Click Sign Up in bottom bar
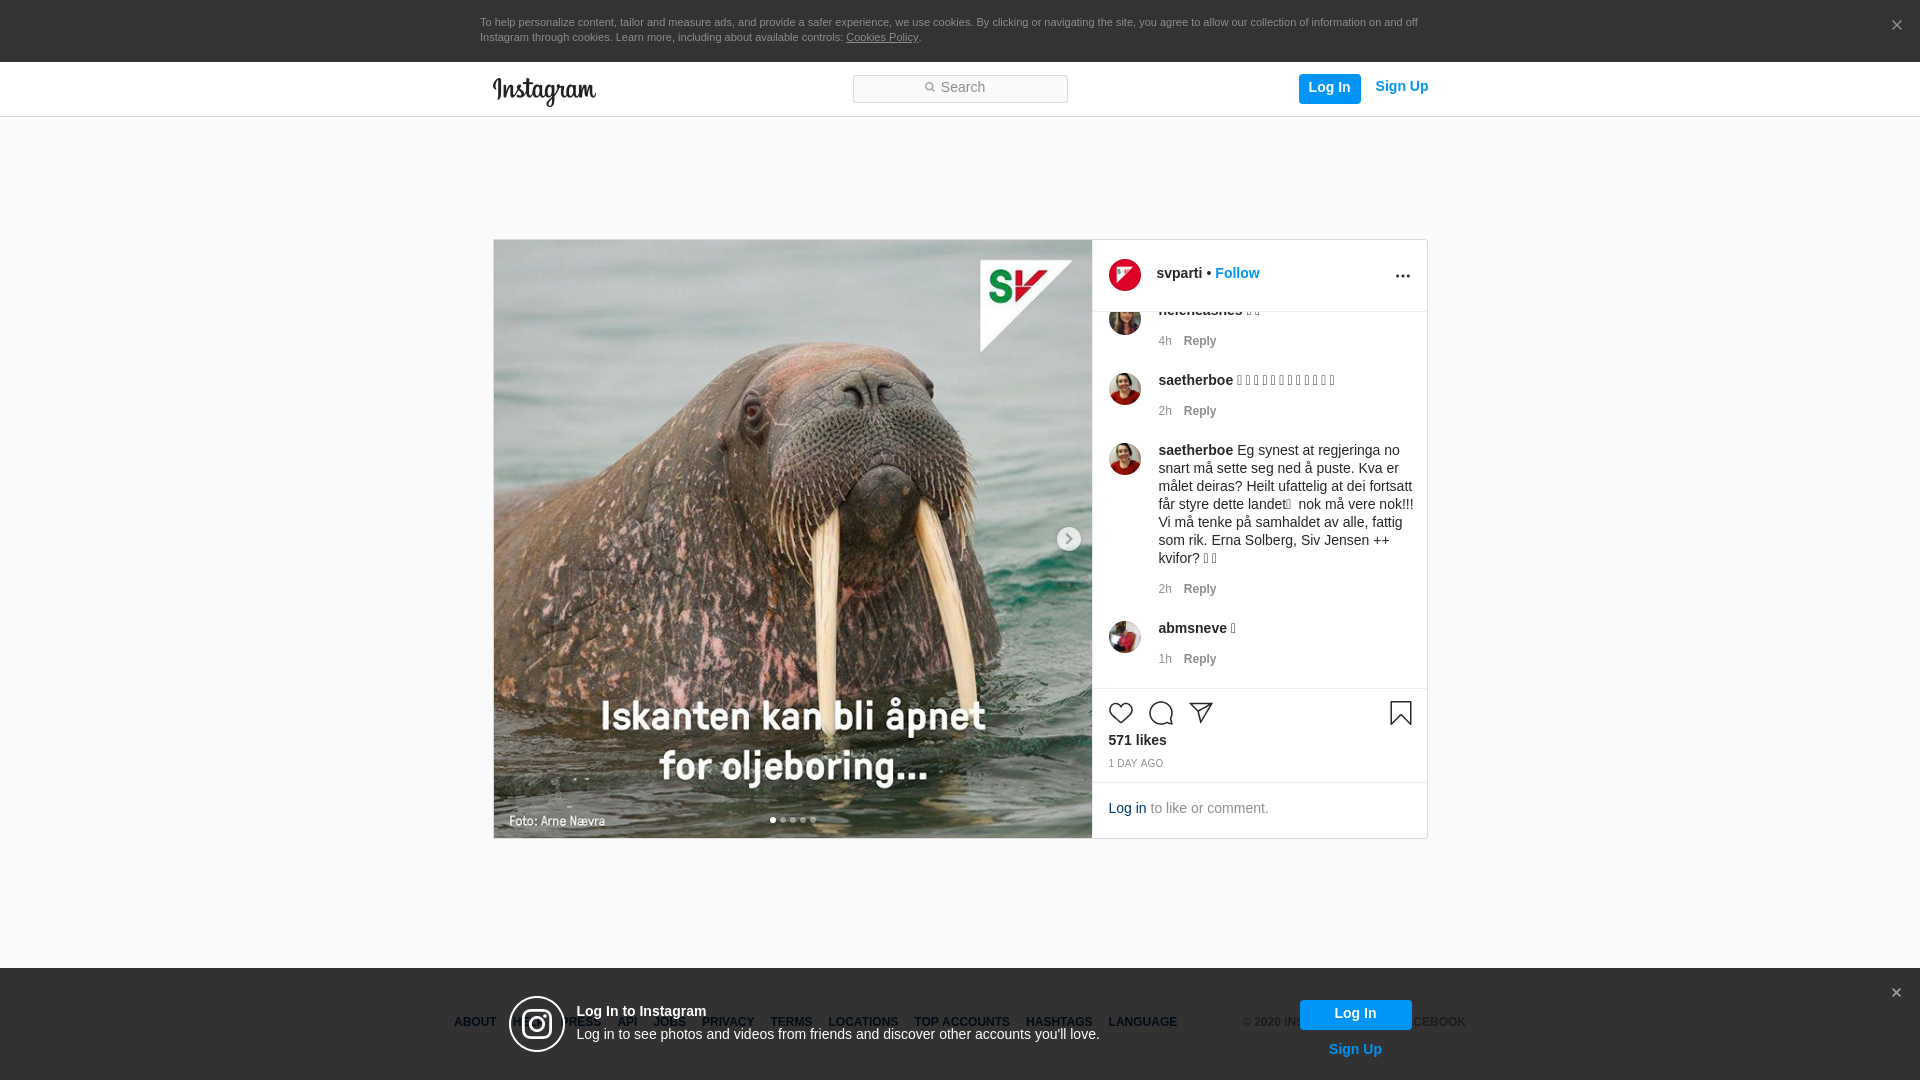The width and height of the screenshot is (1920, 1080). (1355, 1050)
